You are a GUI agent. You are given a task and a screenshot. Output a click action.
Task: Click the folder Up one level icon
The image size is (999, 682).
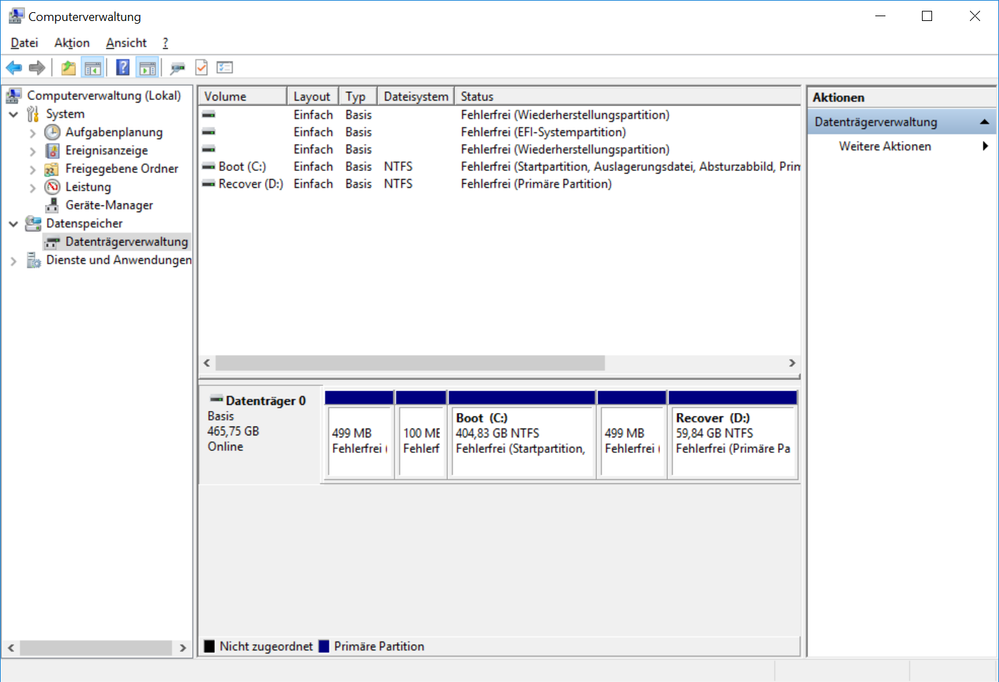tap(68, 68)
